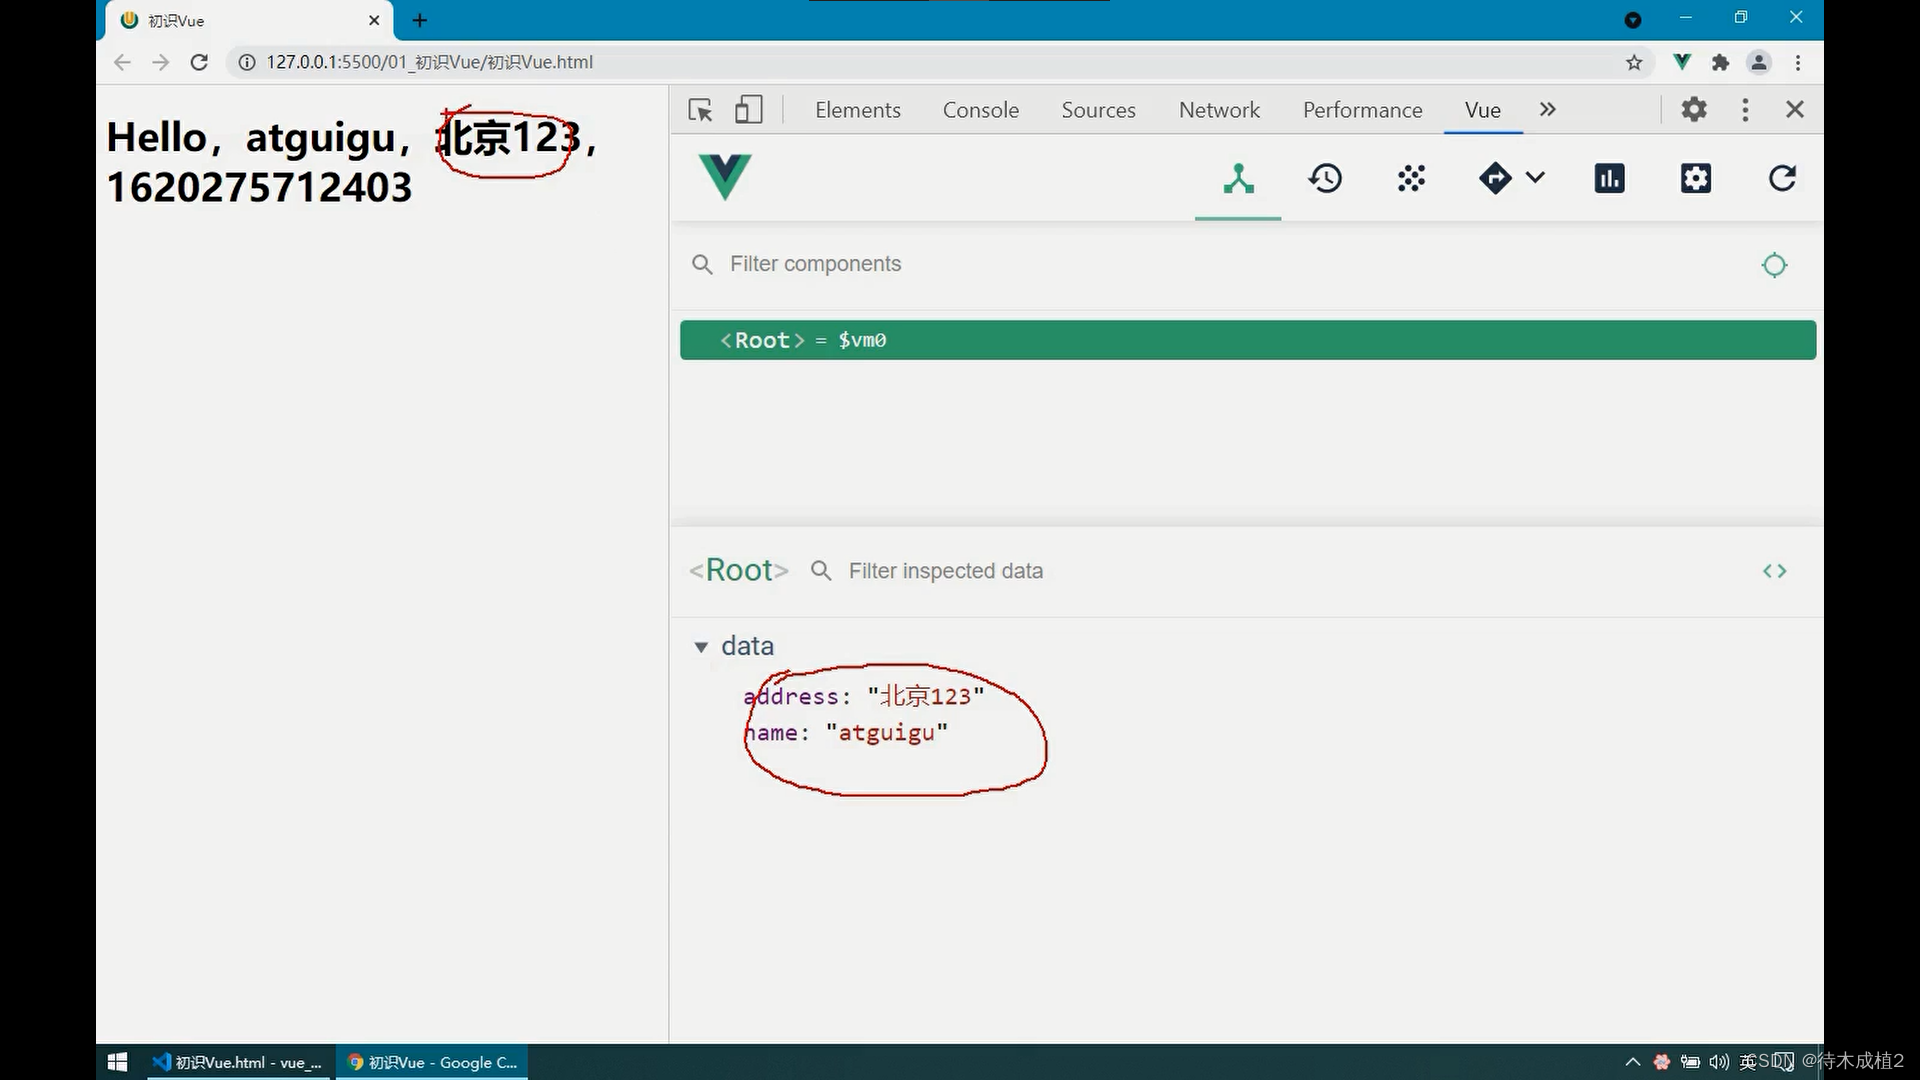Click the browser forward arrow
Image resolution: width=1920 pixels, height=1080 pixels.
pos(160,62)
